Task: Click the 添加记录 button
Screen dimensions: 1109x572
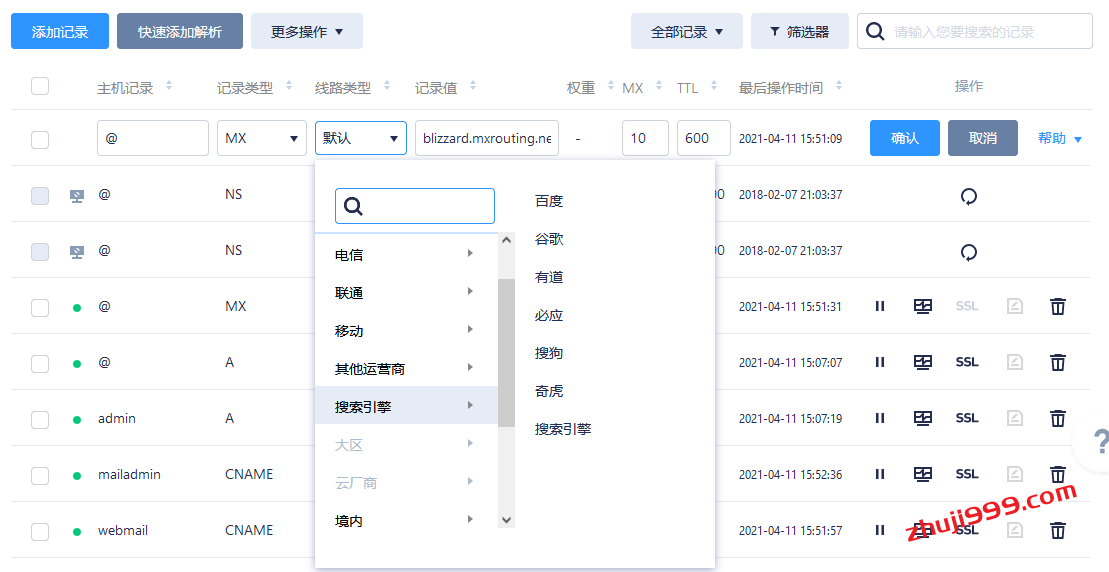Action: [60, 31]
